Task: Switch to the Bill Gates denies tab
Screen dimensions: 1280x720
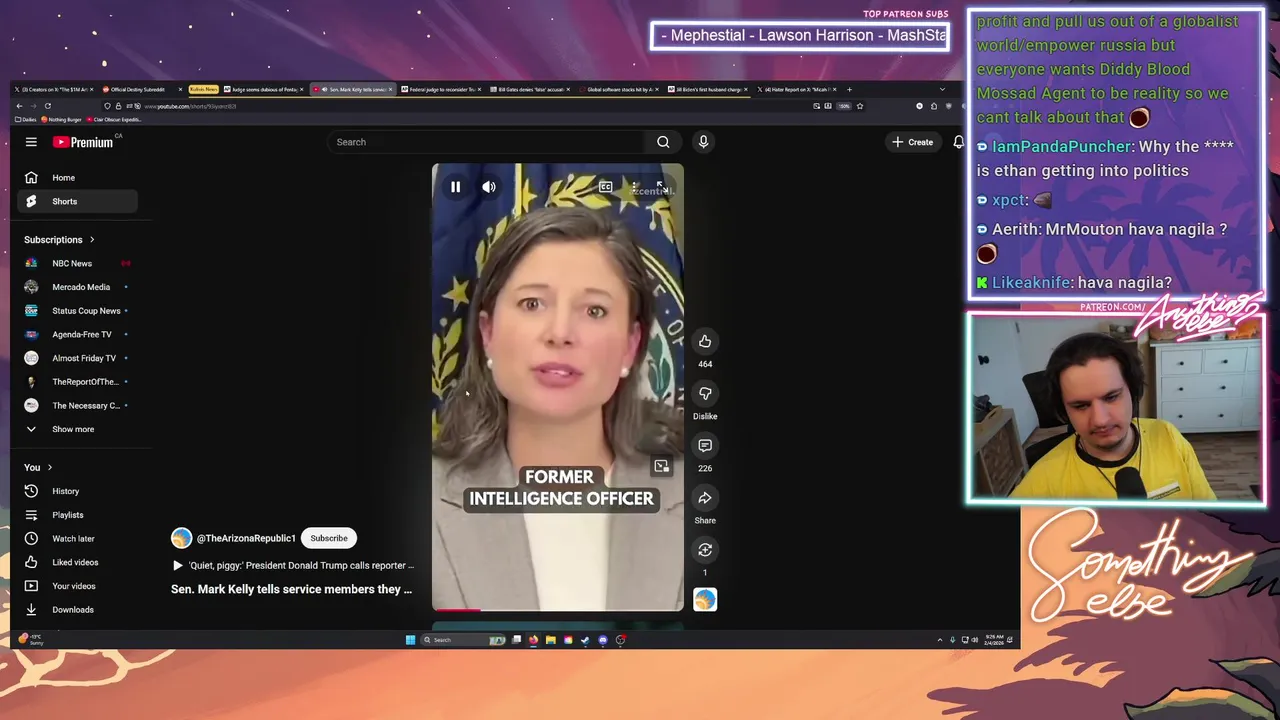Action: pos(529,89)
